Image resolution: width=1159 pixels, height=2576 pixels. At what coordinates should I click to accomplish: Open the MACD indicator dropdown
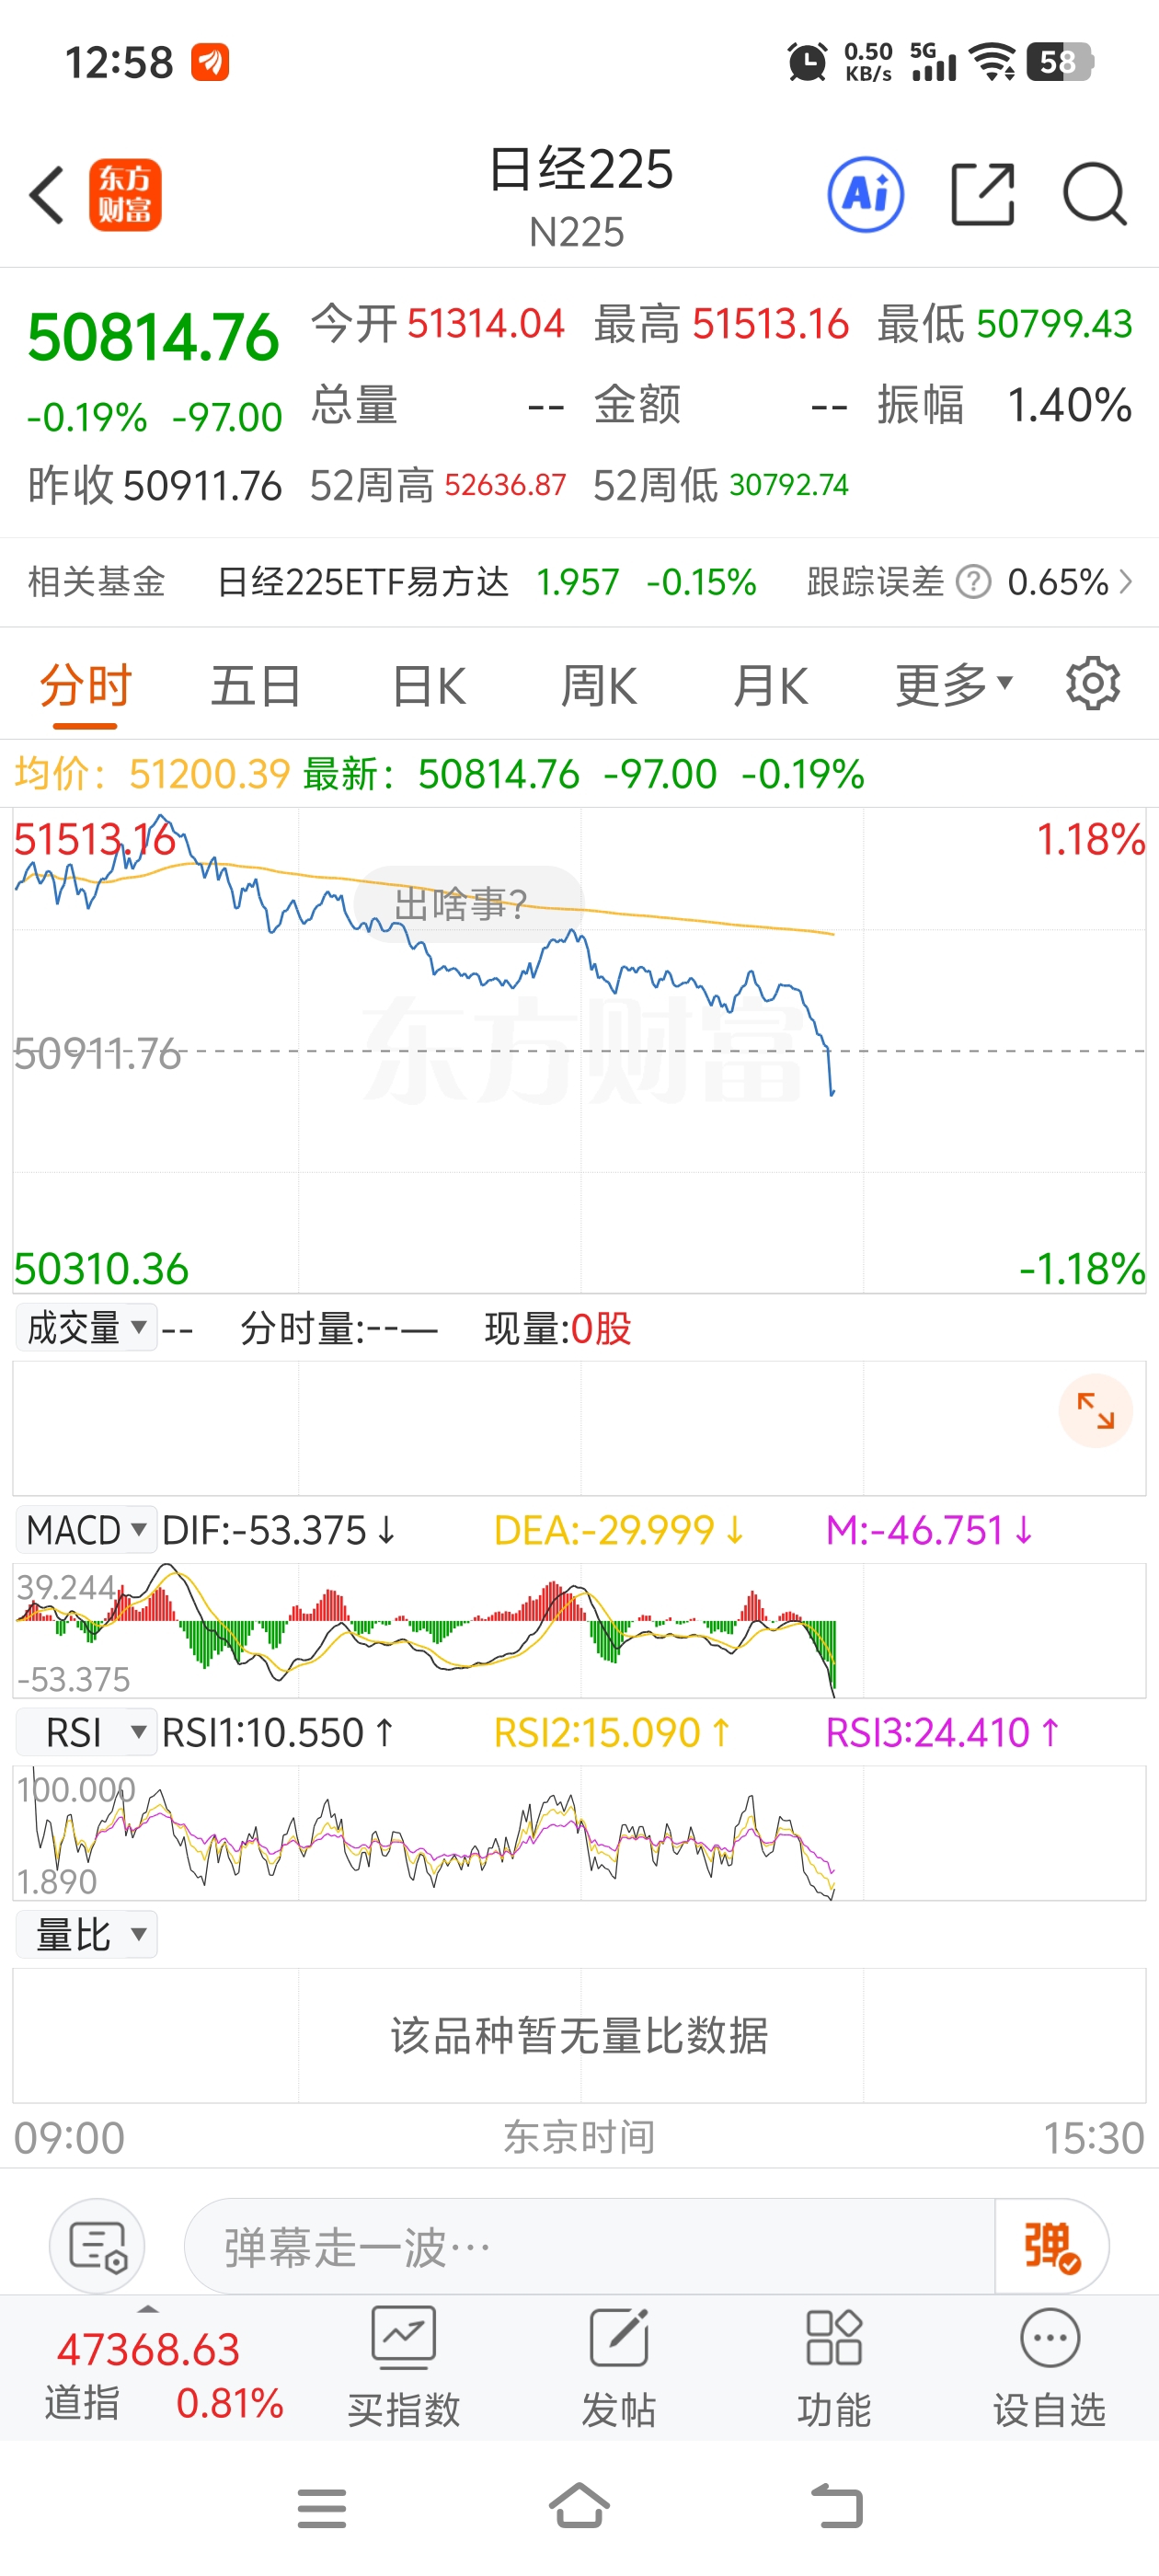click(87, 1531)
